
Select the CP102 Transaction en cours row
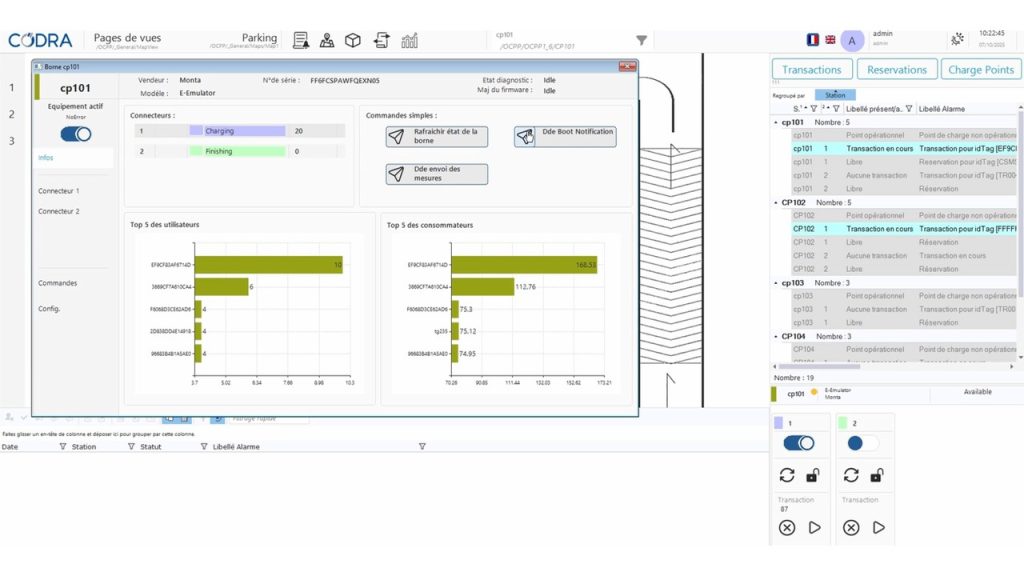tap(878, 229)
